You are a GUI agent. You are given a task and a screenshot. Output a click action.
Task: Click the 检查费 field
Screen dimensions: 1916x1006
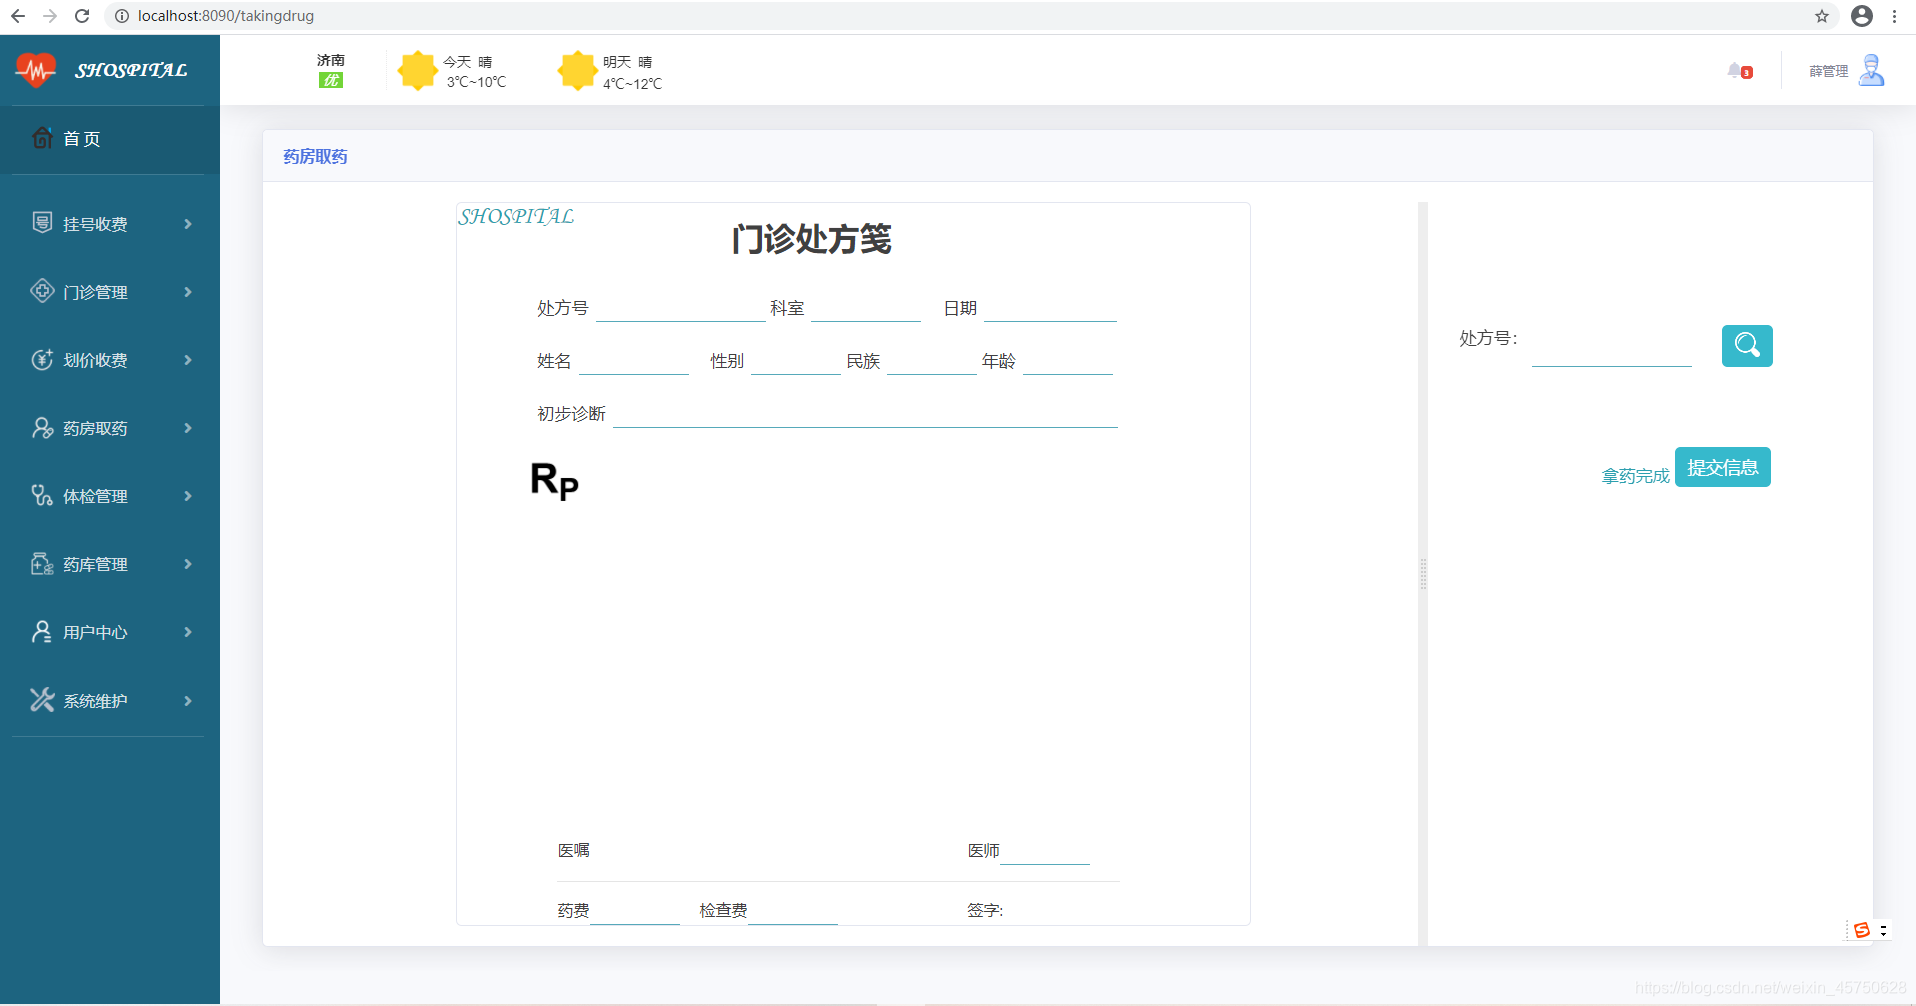tap(793, 911)
